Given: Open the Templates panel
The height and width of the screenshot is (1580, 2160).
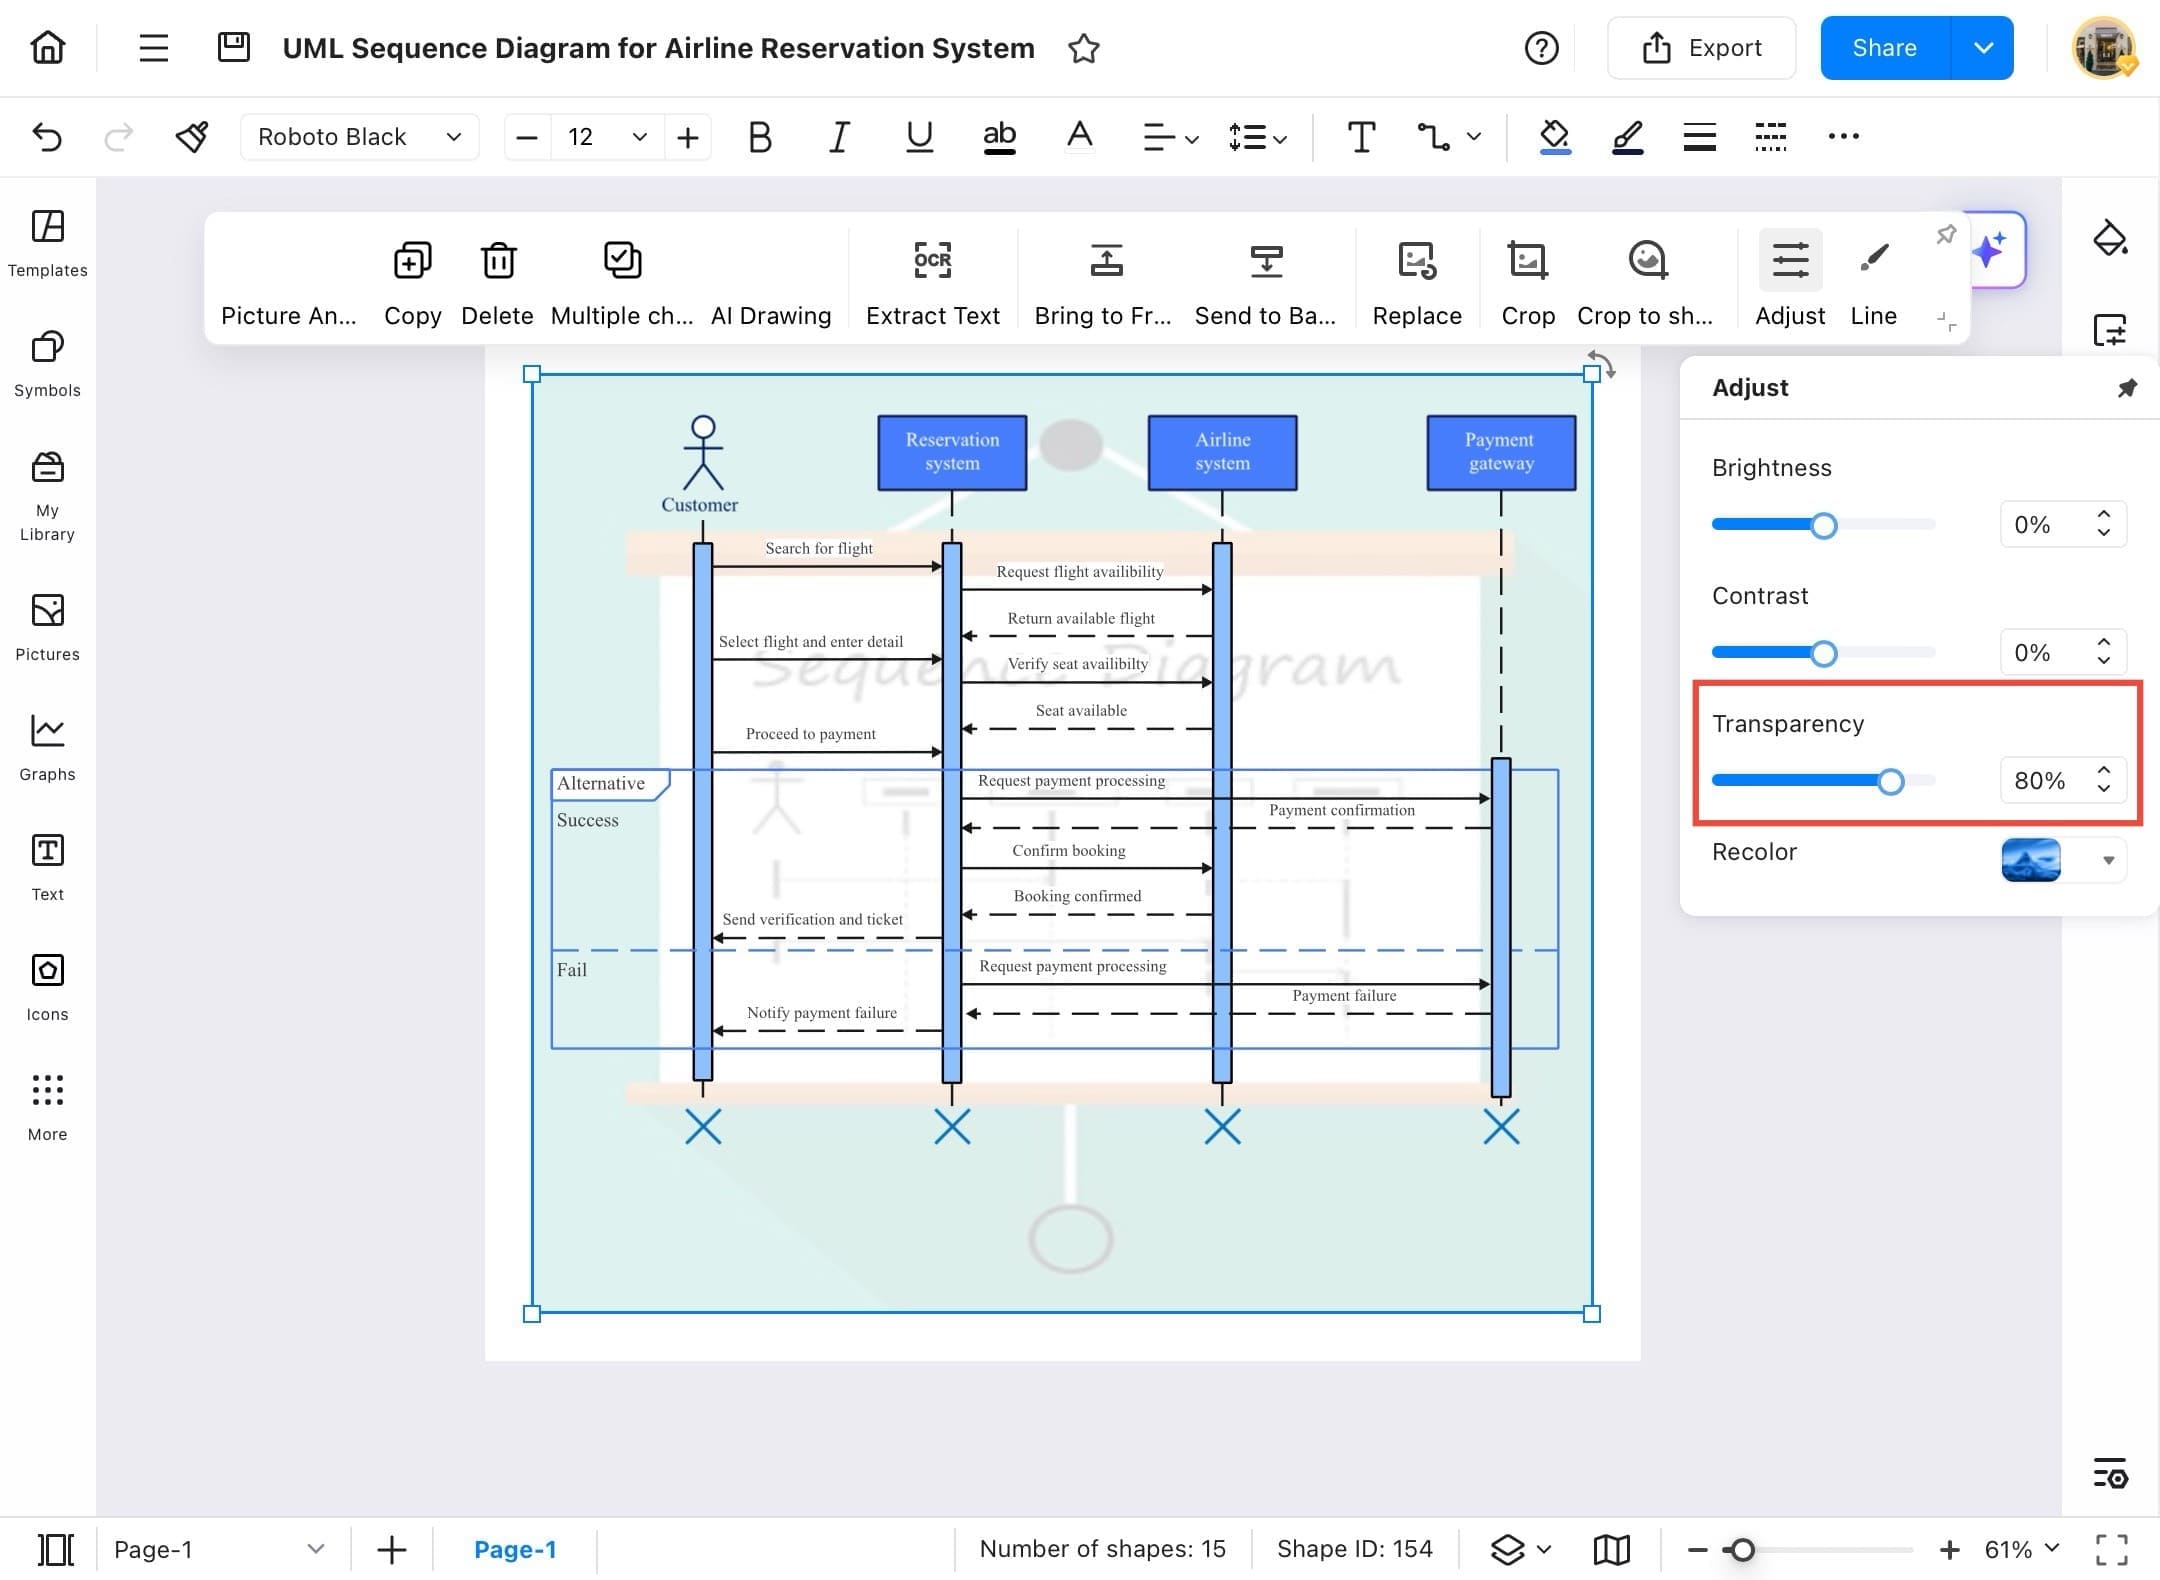Looking at the screenshot, I should 46,243.
